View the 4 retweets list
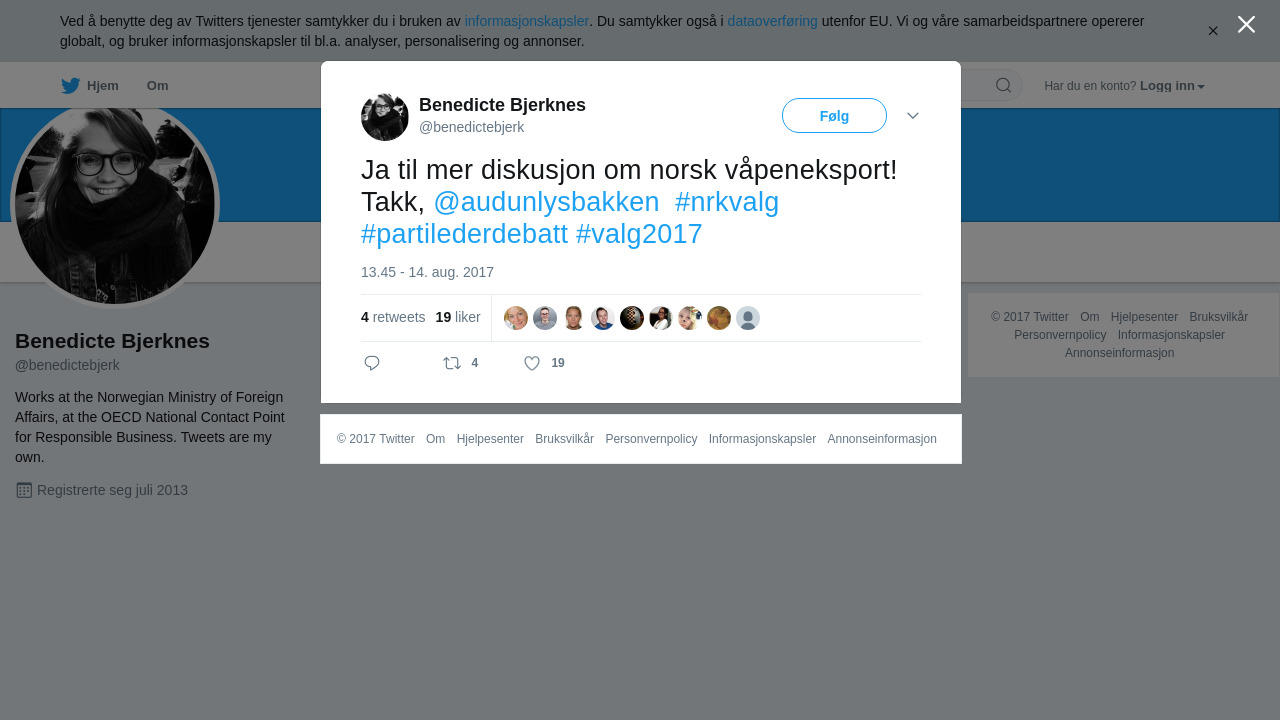This screenshot has height=720, width=1280. pyautogui.click(x=393, y=317)
